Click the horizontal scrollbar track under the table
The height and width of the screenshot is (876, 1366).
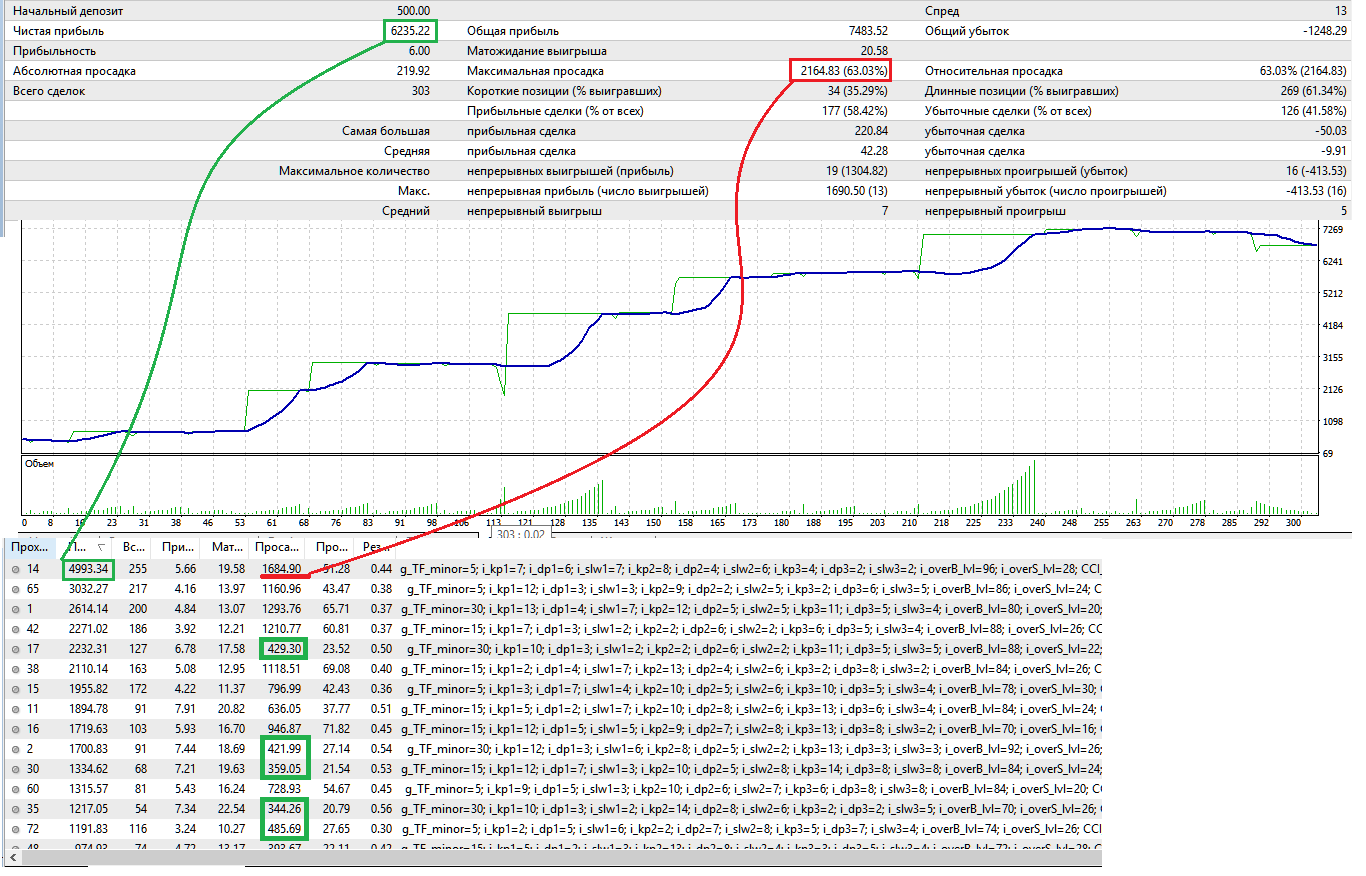560,858
